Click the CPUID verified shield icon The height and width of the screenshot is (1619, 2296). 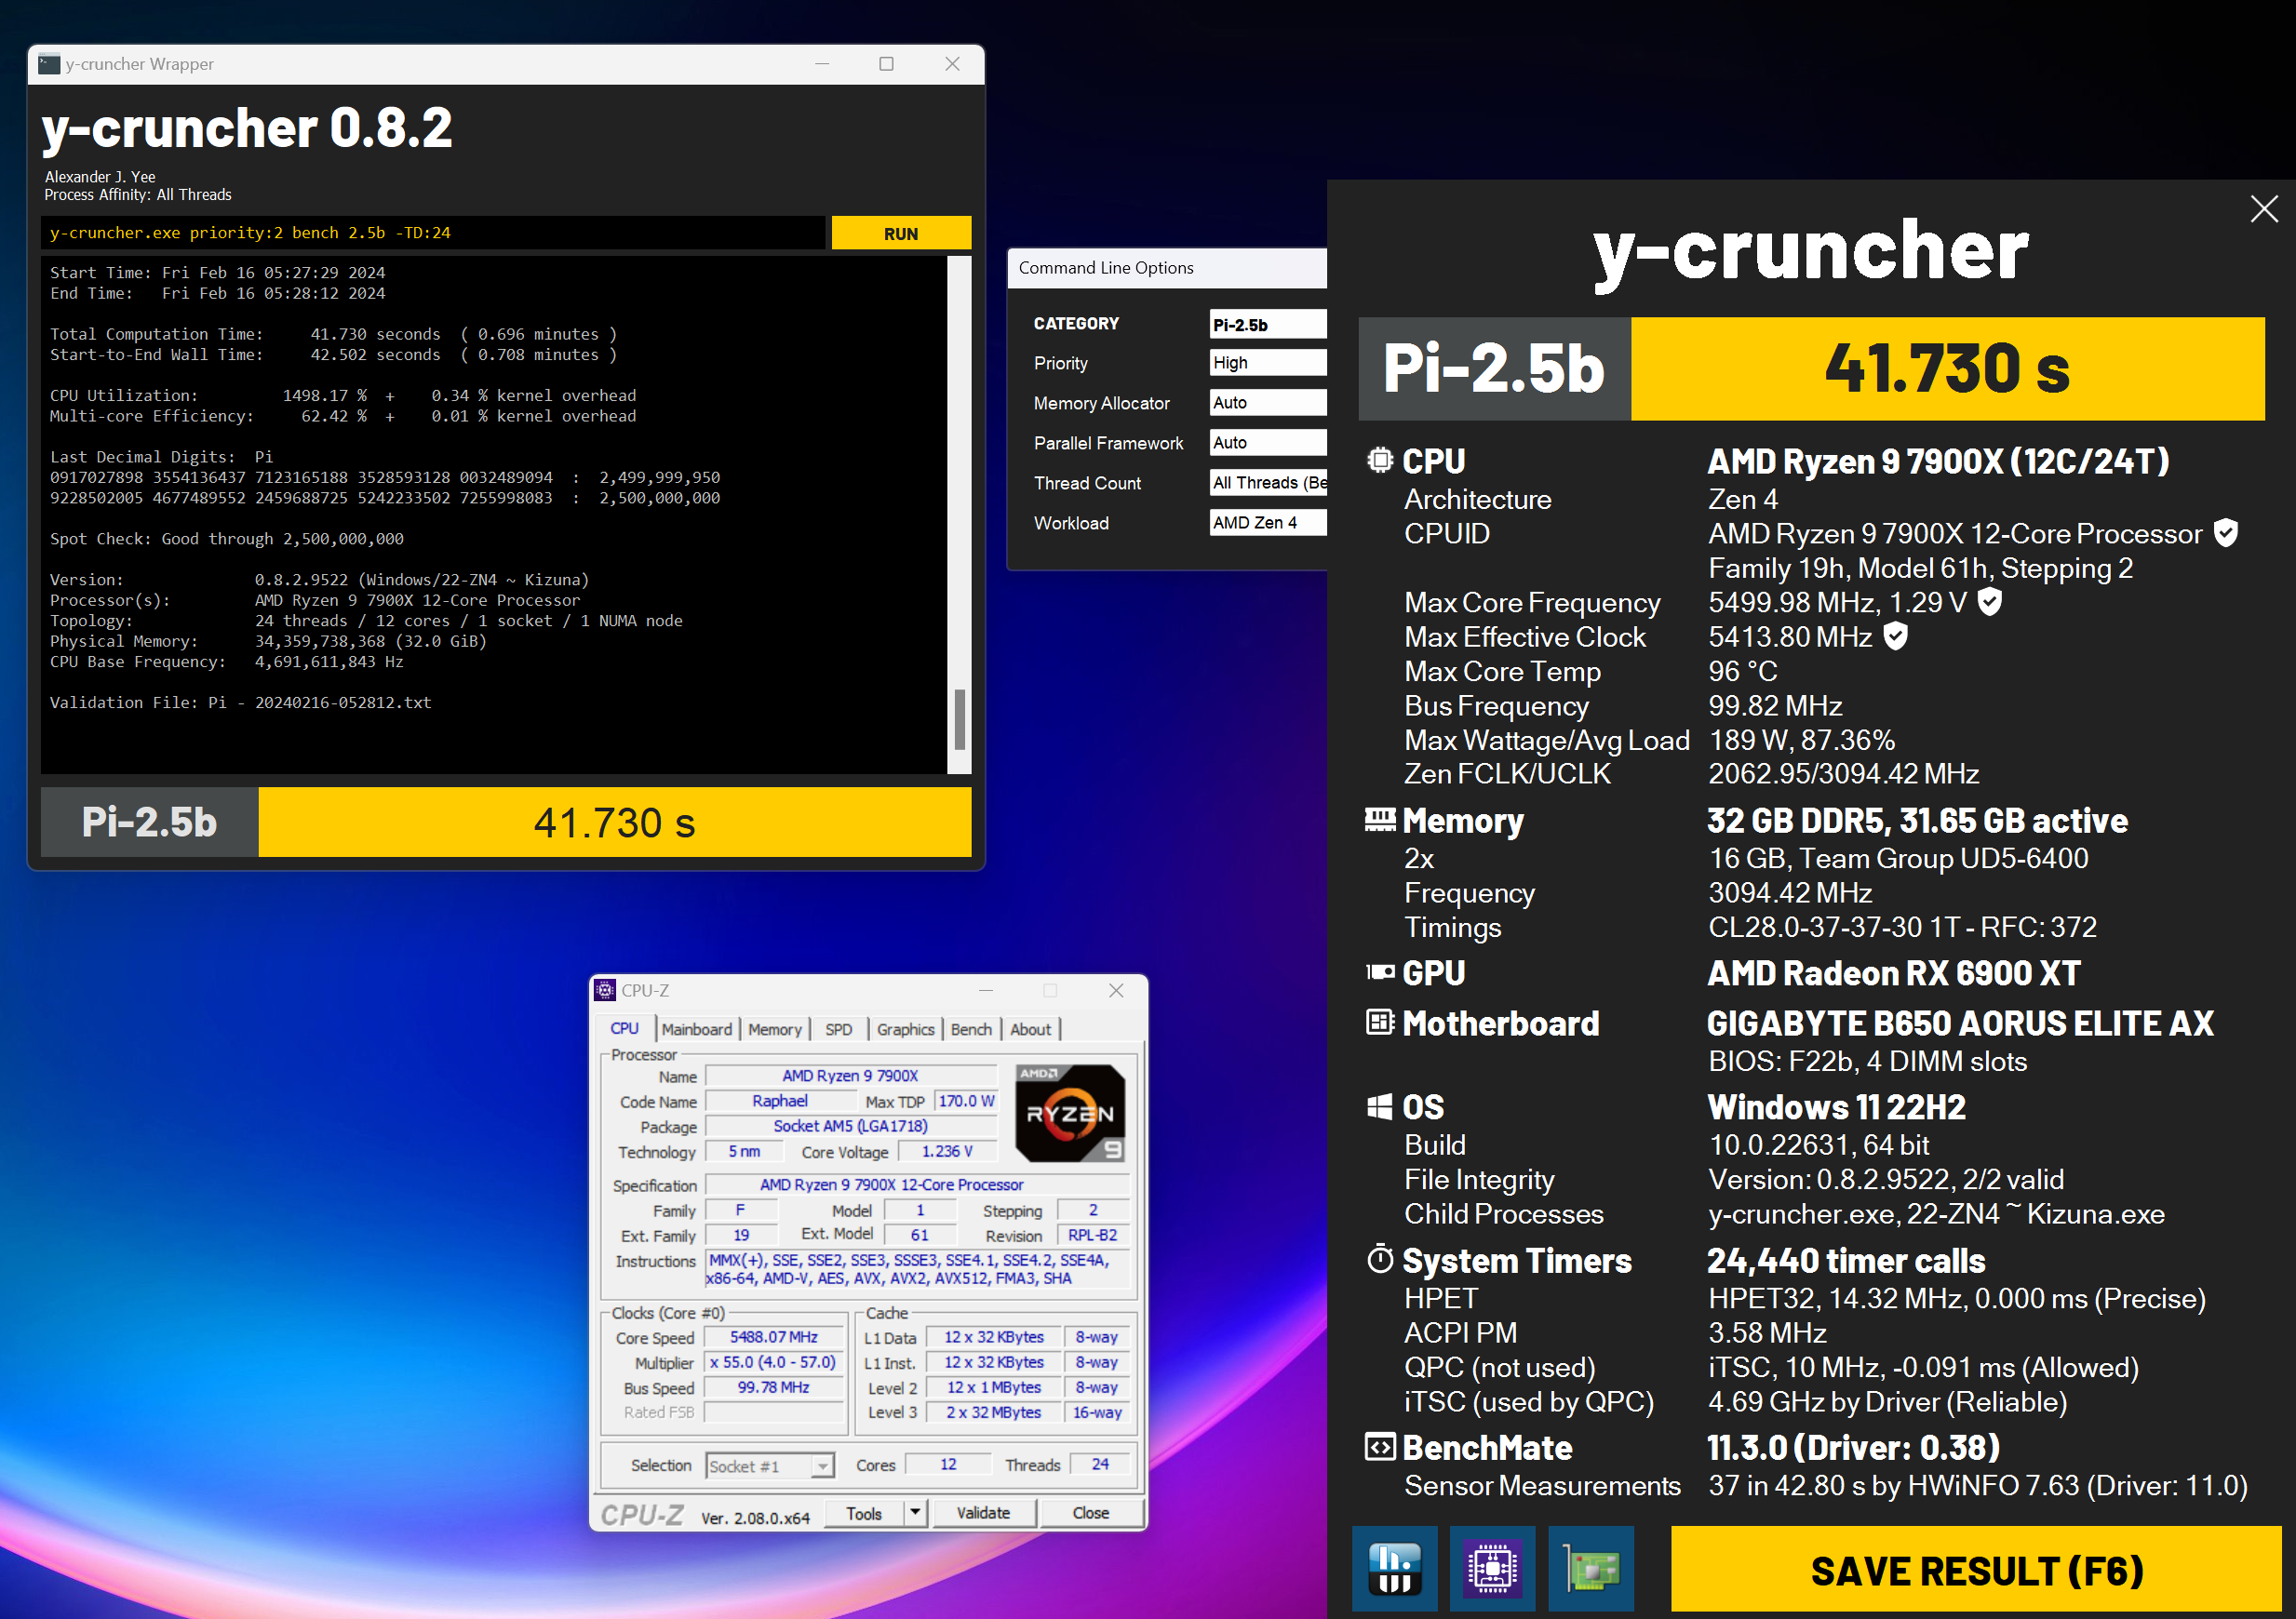(x=2226, y=533)
